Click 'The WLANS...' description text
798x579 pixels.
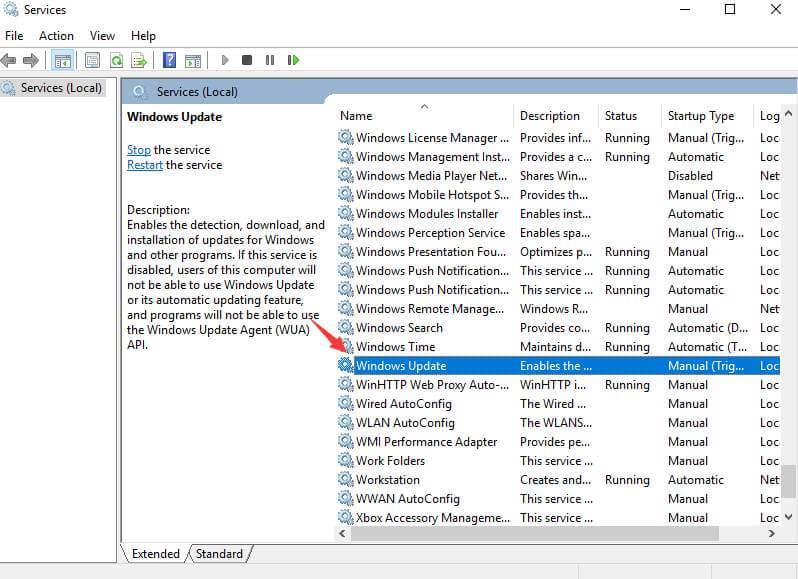556,422
